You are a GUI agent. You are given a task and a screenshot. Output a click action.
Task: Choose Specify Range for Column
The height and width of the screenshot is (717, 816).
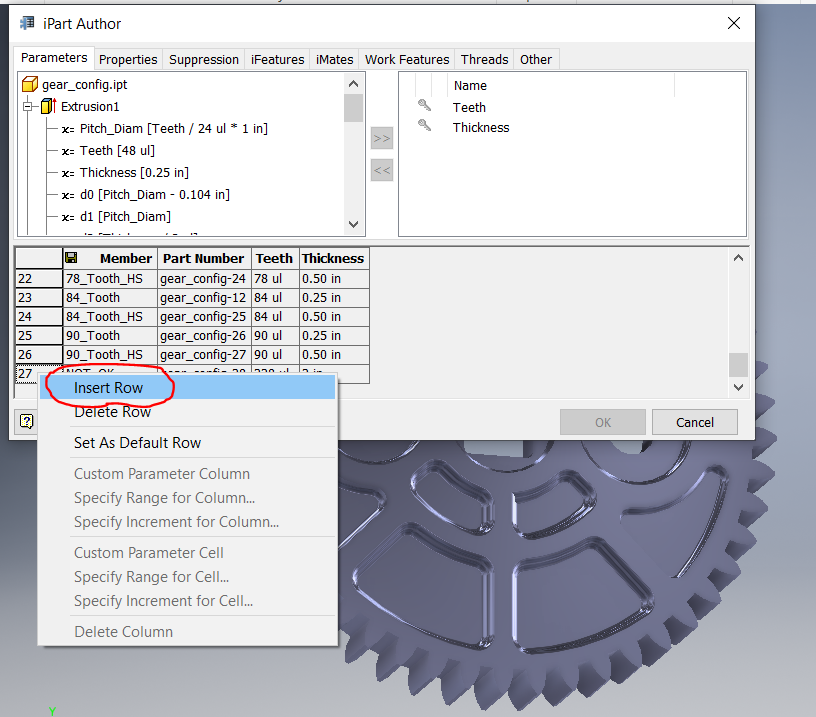pyautogui.click(x=188, y=497)
